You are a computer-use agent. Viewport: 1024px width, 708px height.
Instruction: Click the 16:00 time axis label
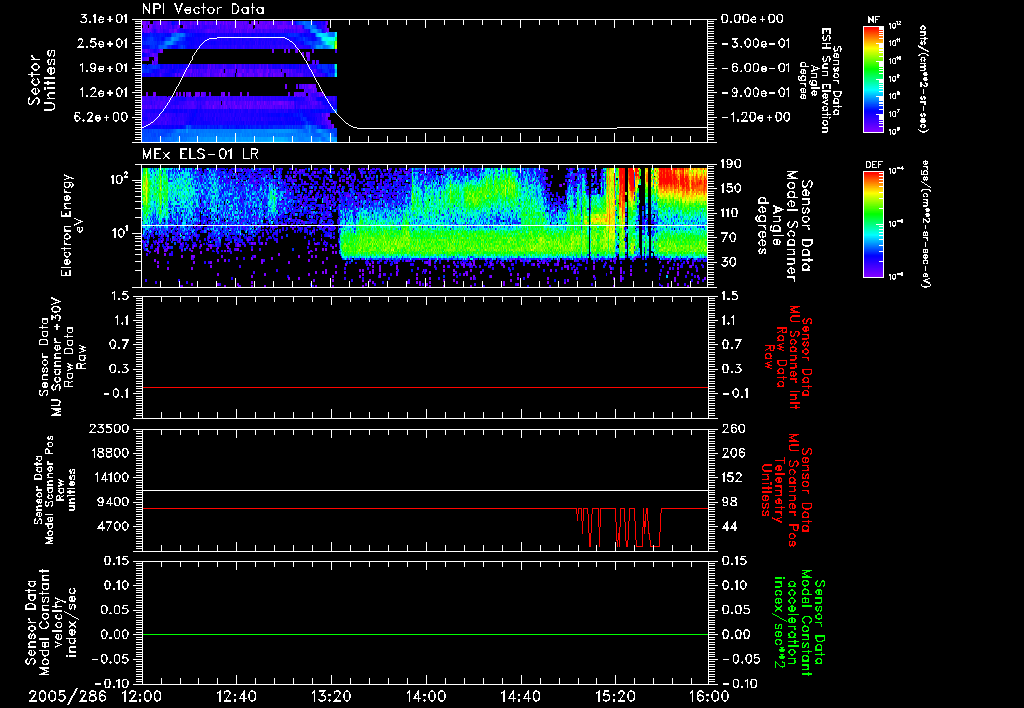tap(709, 696)
